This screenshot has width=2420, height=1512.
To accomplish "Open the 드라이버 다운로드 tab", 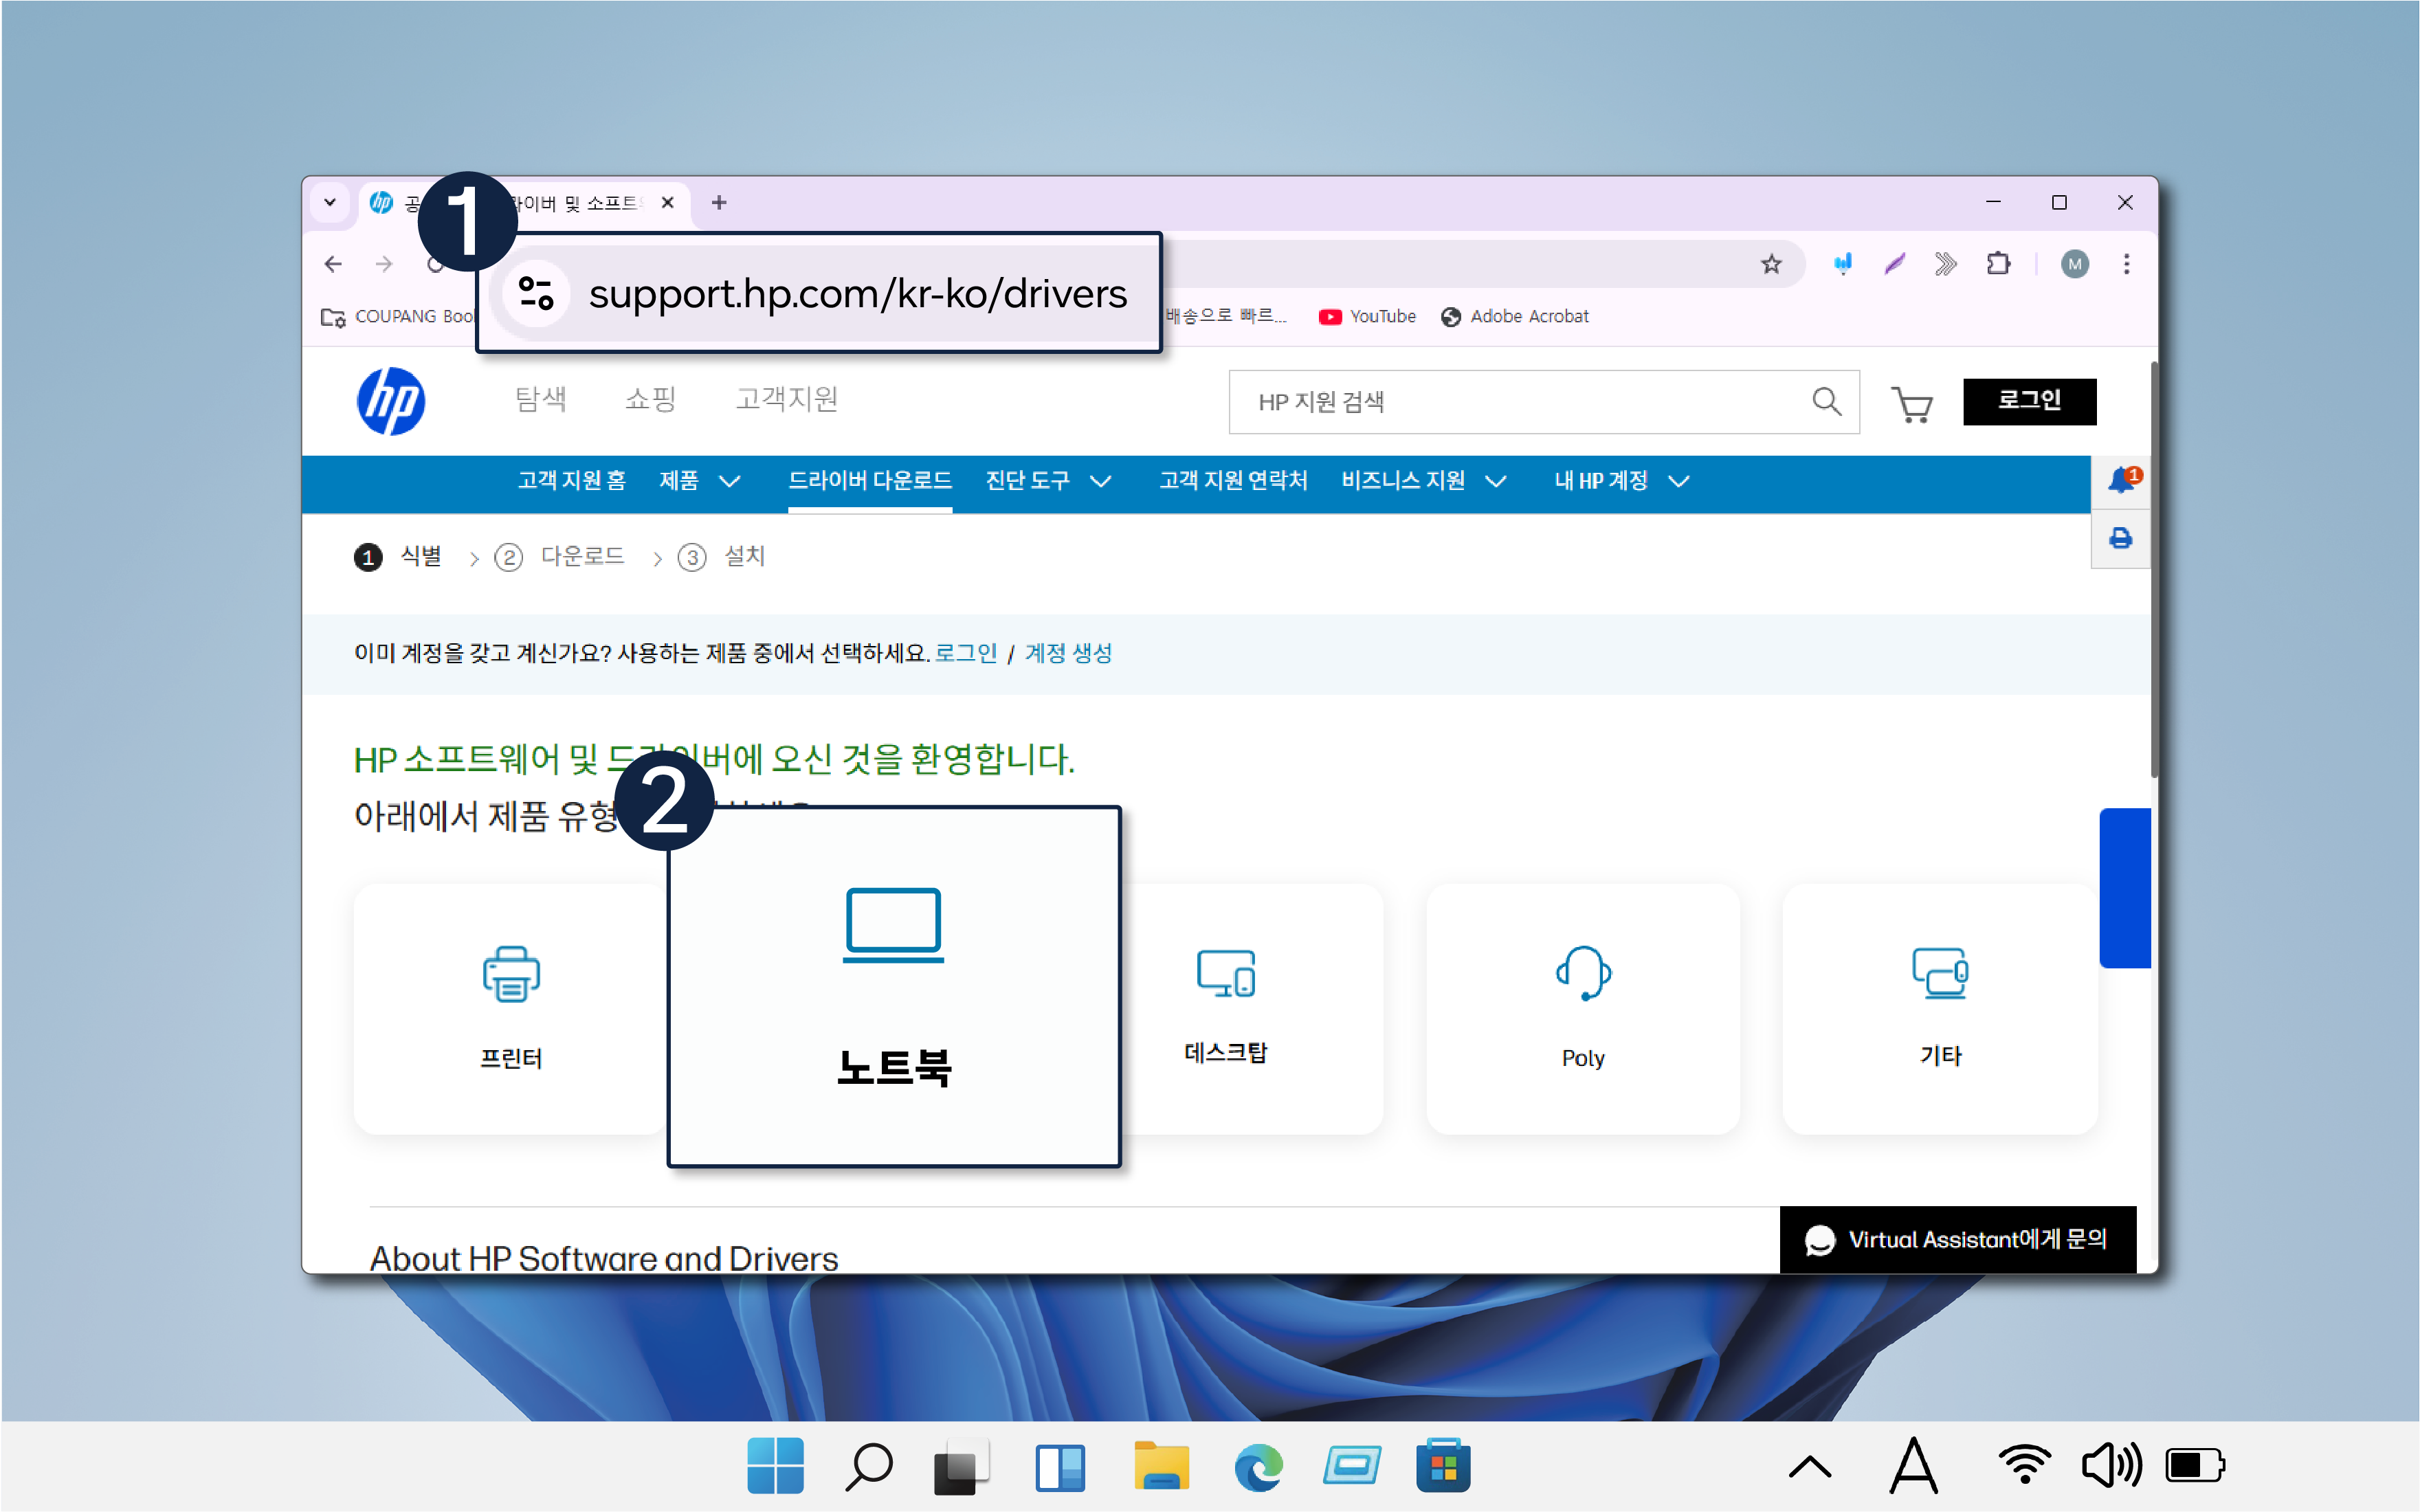I will [x=869, y=481].
